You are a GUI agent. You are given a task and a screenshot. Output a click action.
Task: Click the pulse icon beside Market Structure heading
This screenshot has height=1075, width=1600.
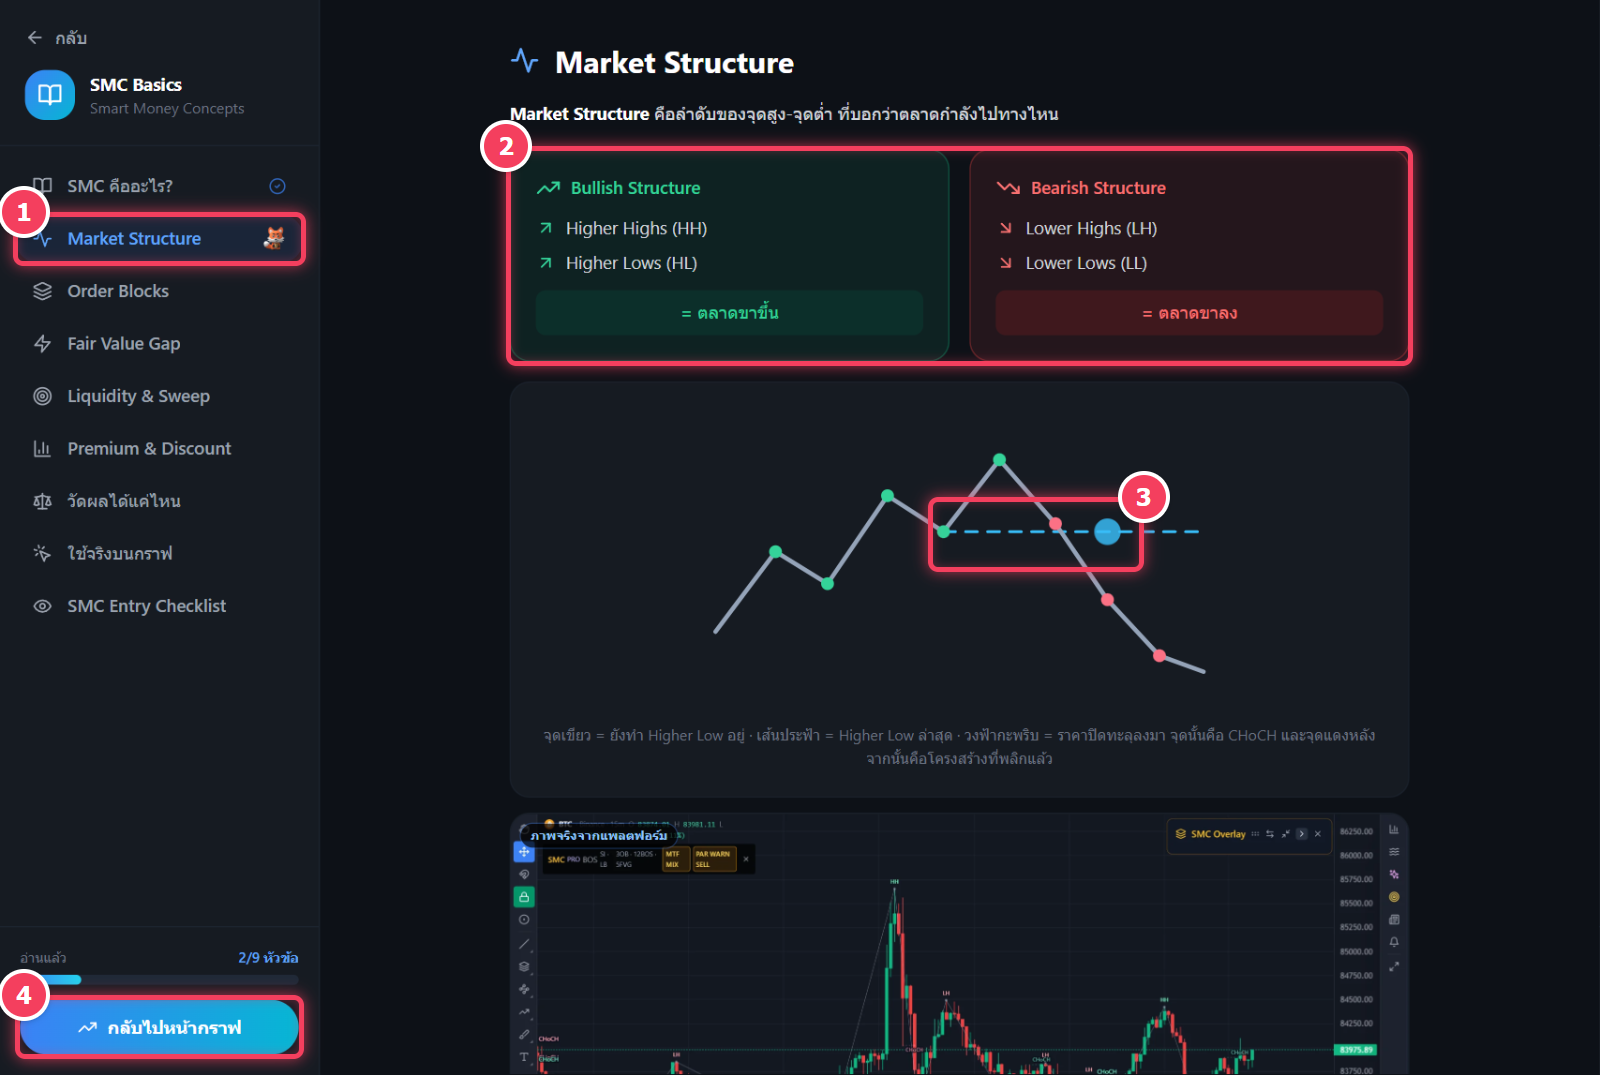(524, 61)
